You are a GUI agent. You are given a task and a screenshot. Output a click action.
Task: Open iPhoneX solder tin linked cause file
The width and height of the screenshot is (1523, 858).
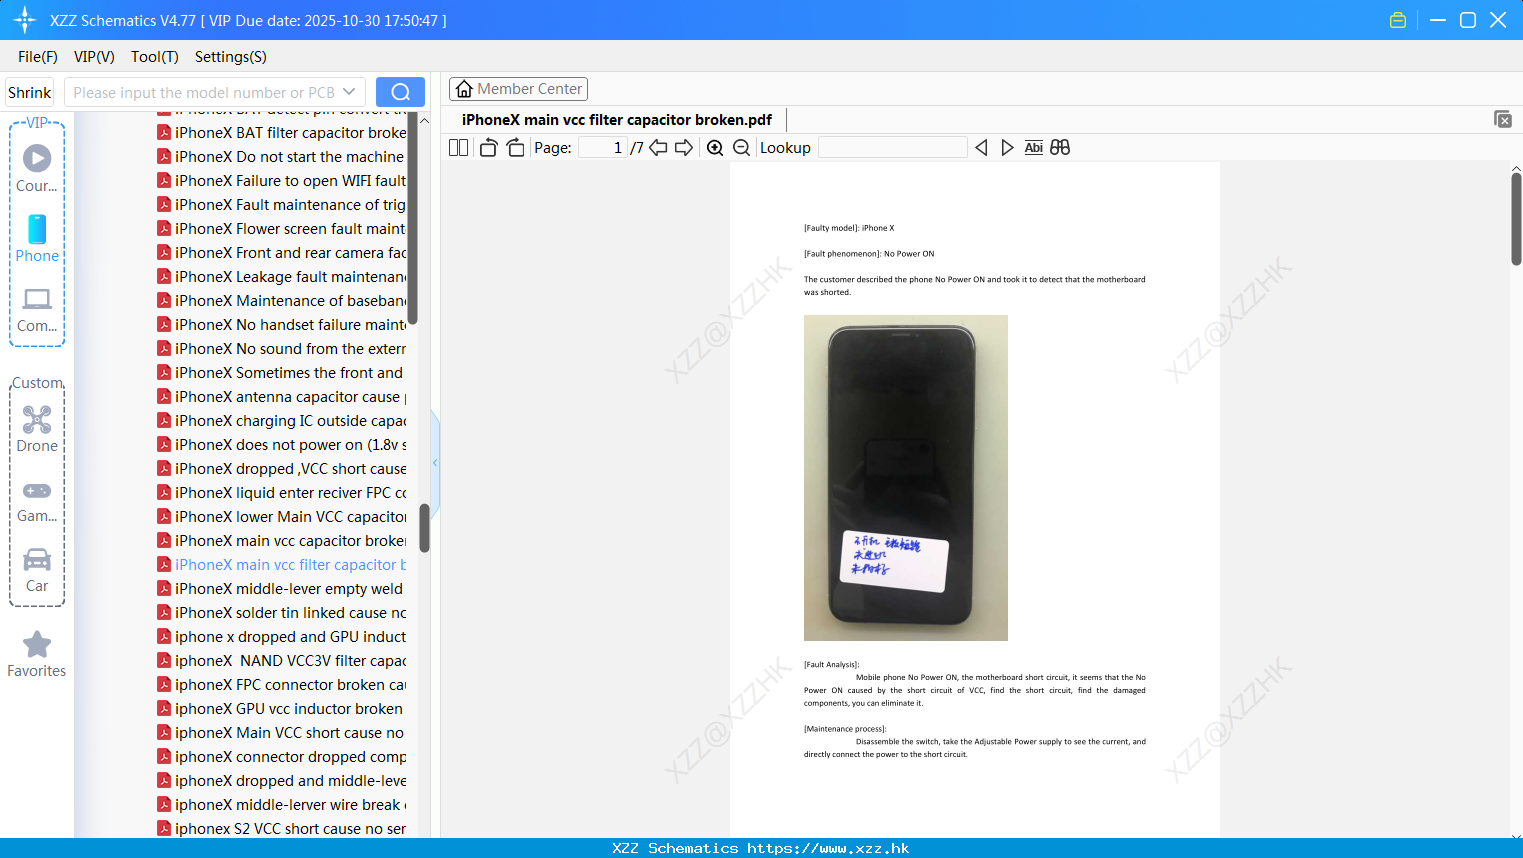[282, 612]
